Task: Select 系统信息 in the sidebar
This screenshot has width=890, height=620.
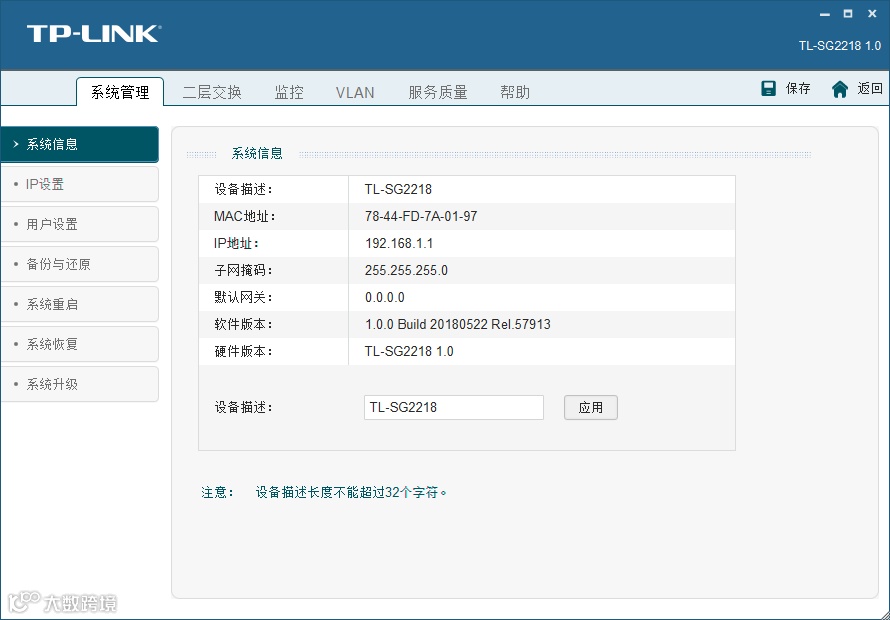Action: [79, 144]
